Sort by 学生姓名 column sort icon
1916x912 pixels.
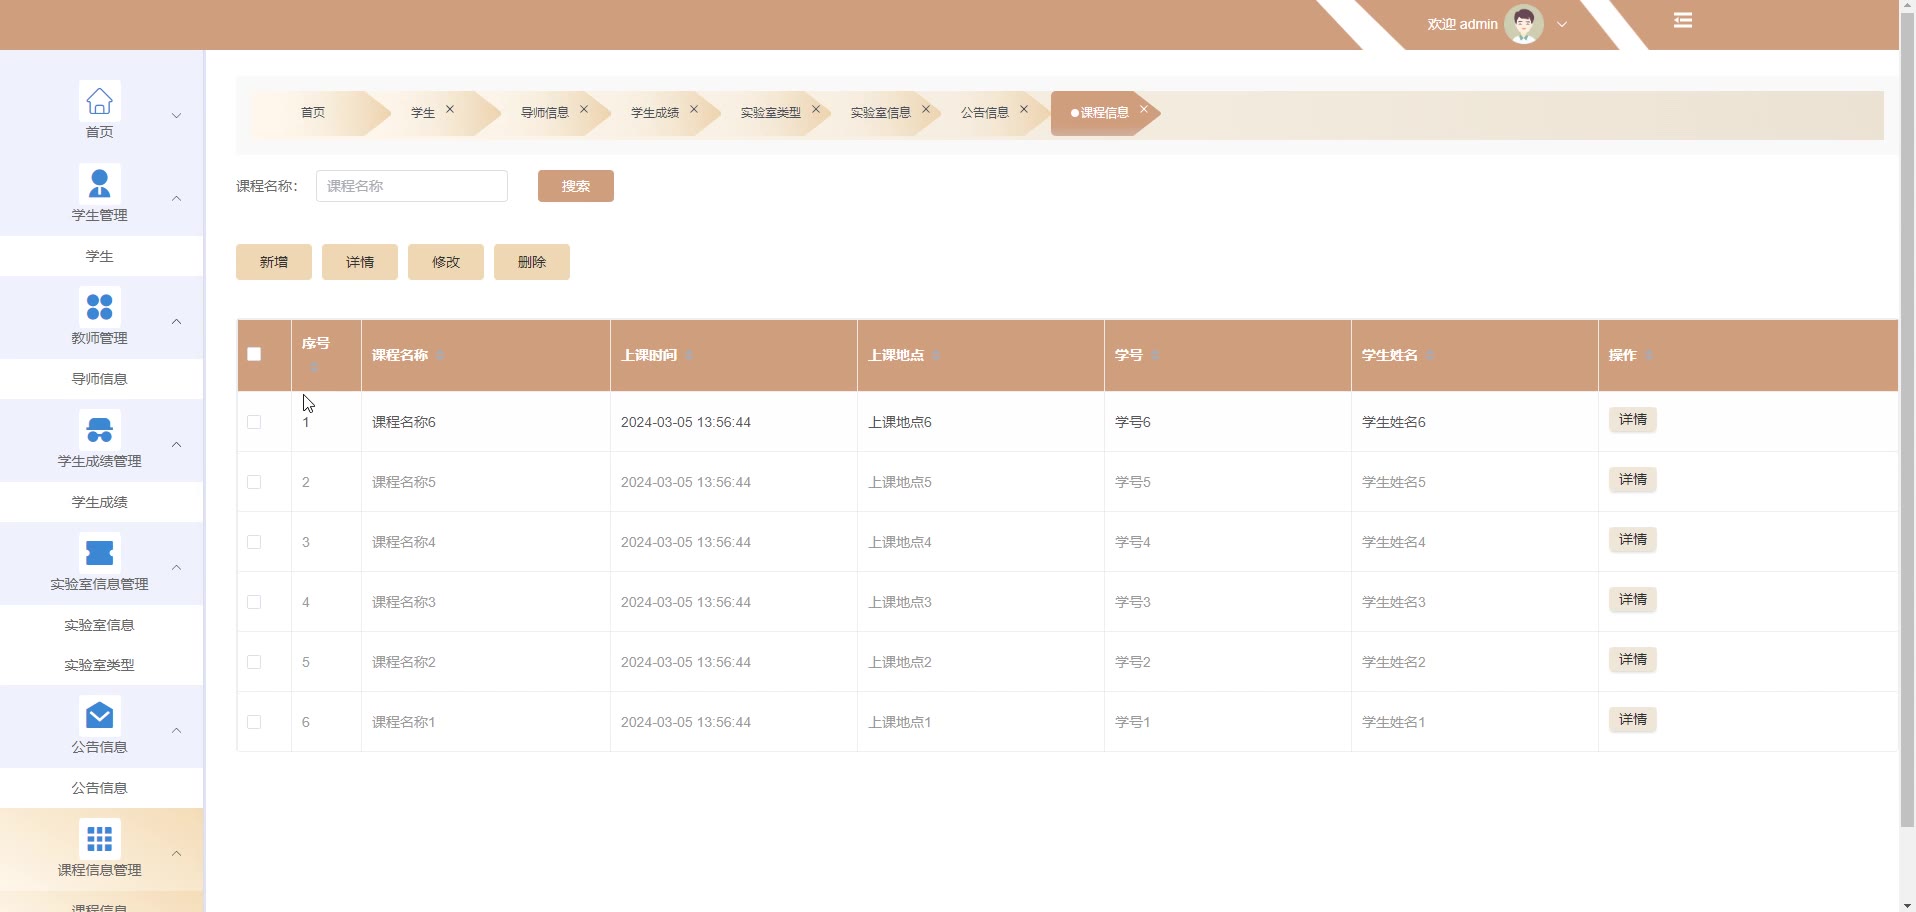[1430, 356]
